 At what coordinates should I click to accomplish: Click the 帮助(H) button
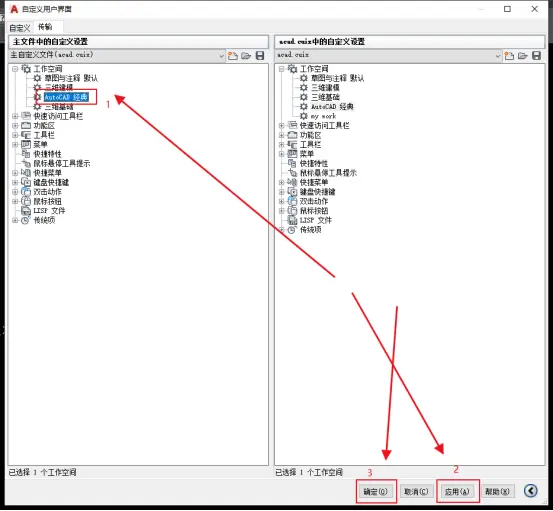click(497, 491)
